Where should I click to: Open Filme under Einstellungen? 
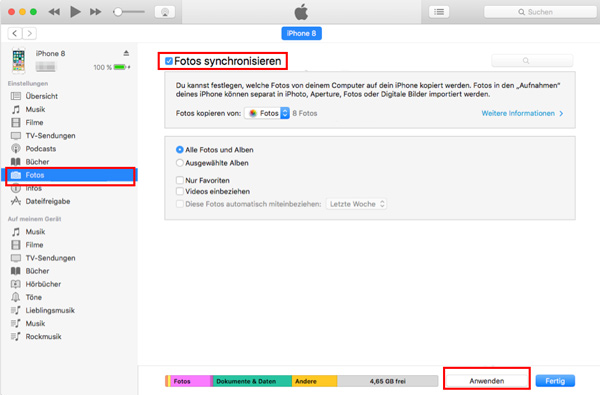click(34, 122)
